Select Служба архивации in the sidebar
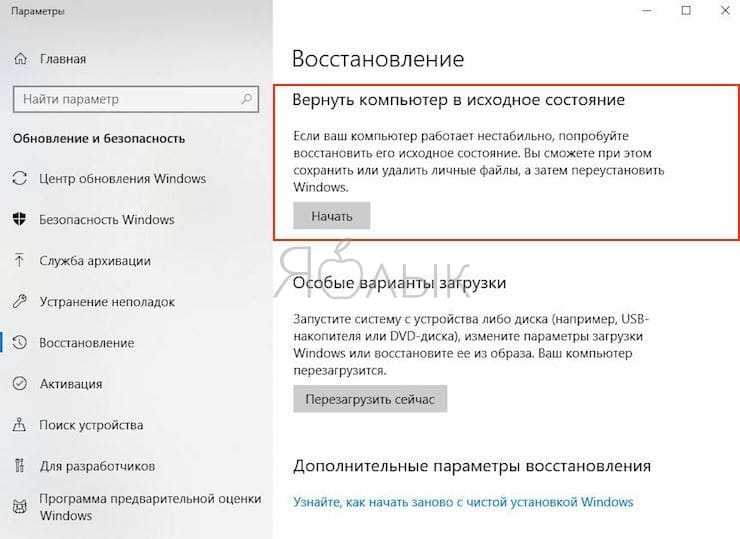740x539 pixels. pos(95,261)
